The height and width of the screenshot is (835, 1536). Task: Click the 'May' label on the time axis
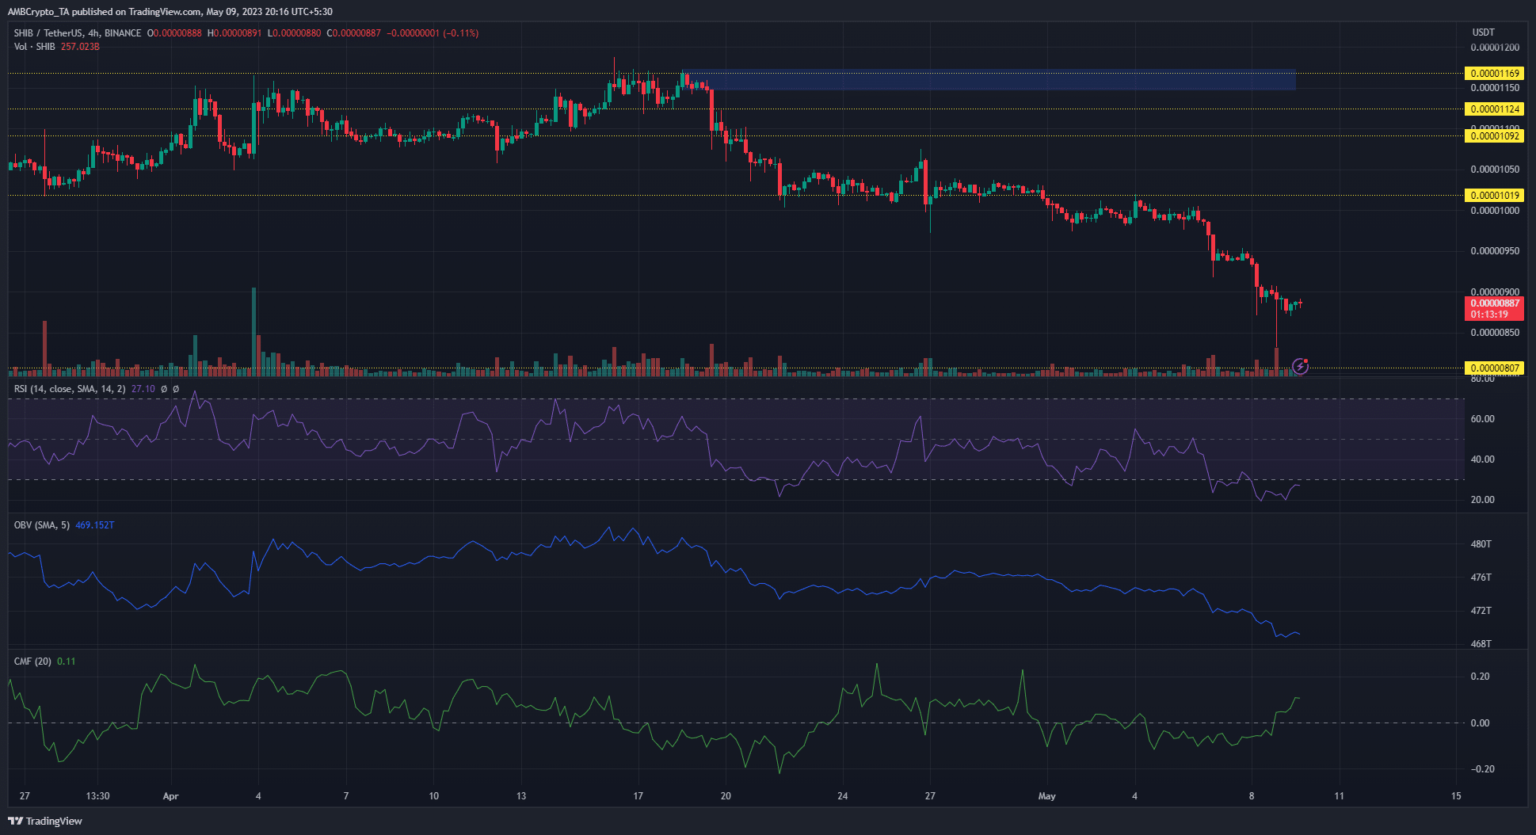click(1047, 797)
